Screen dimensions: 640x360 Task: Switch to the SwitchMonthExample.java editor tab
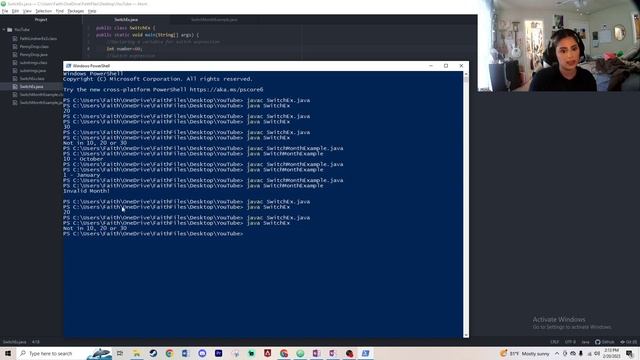pyautogui.click(x=214, y=20)
